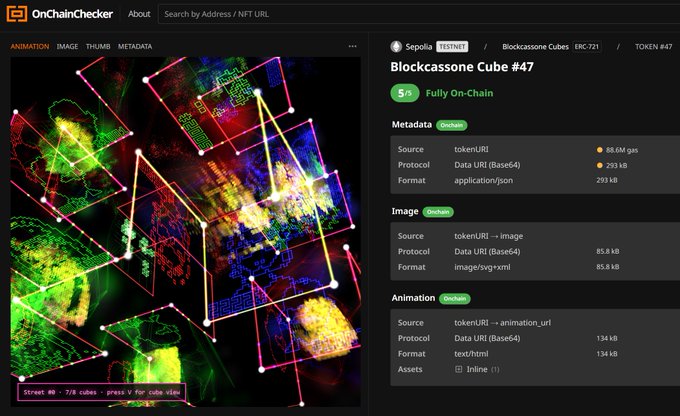
Task: Click the text/html format value
Action: point(471,354)
